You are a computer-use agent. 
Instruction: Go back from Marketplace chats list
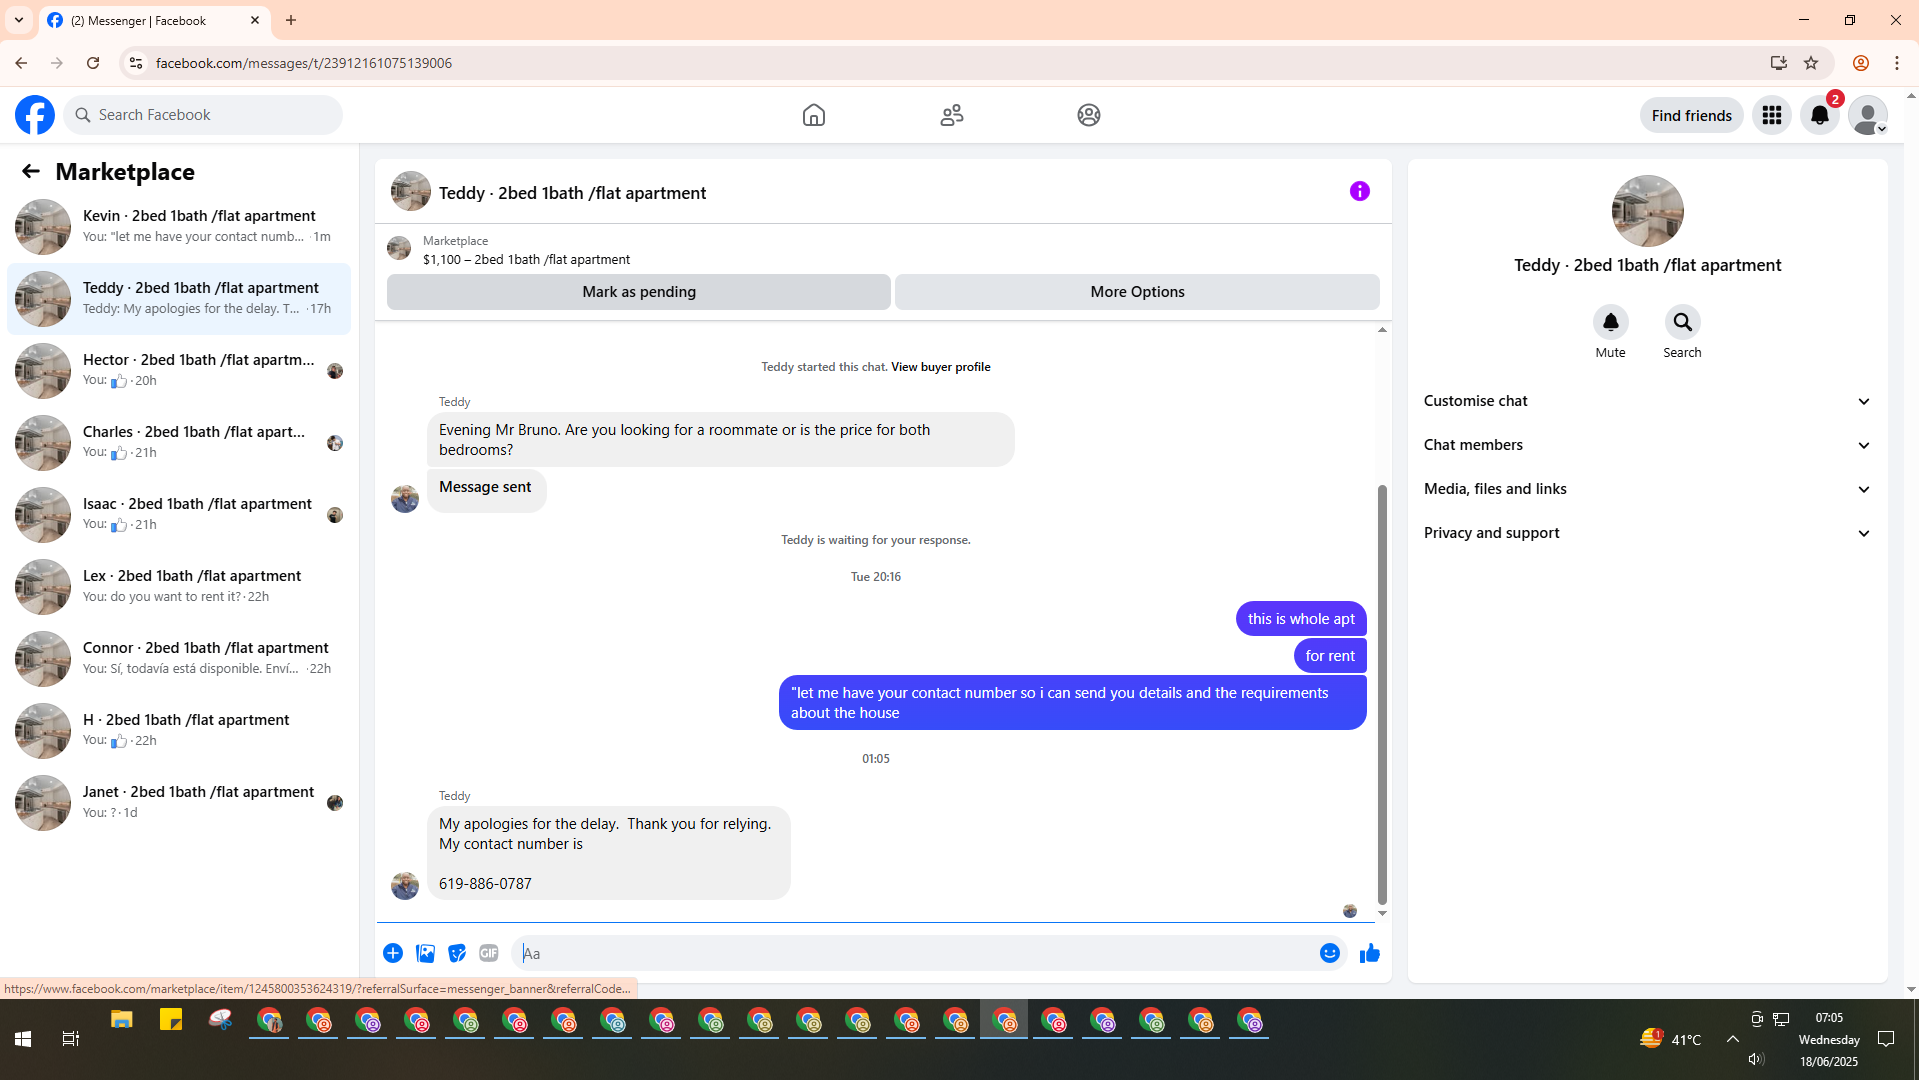click(x=31, y=171)
